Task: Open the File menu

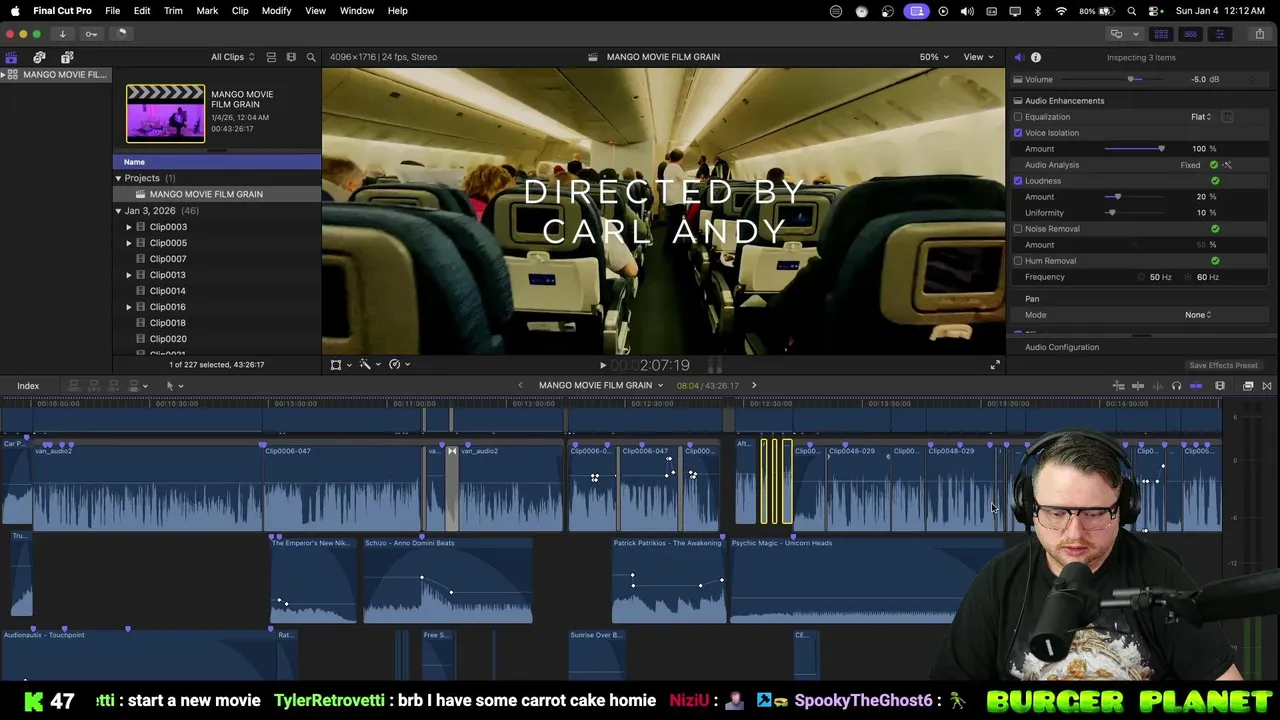Action: 112,11
